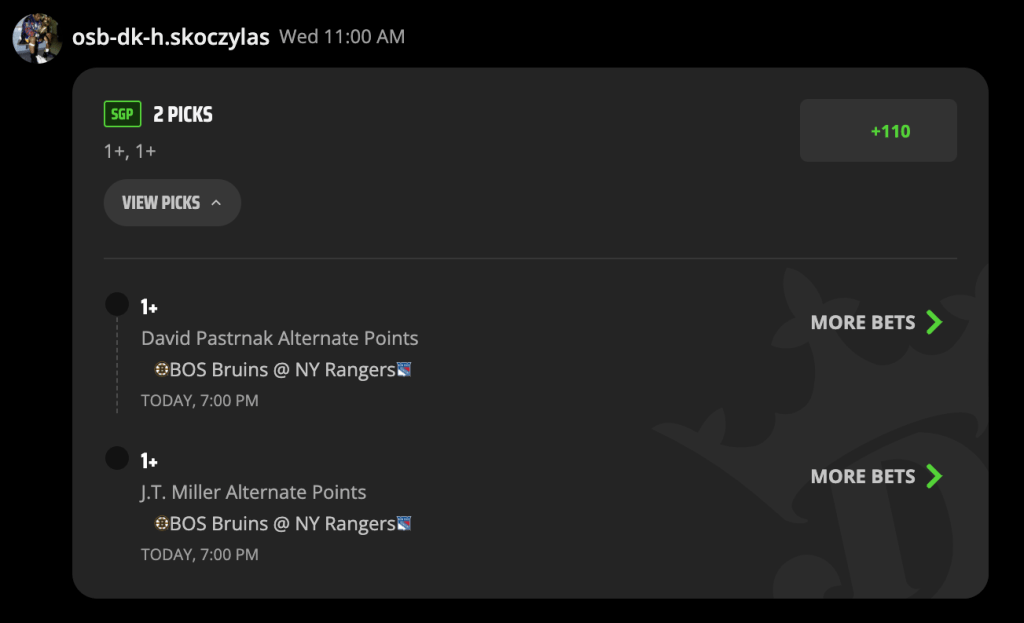This screenshot has width=1024, height=623.
Task: Click Bruins logo in Pastrnak matchup
Action: pos(161,370)
